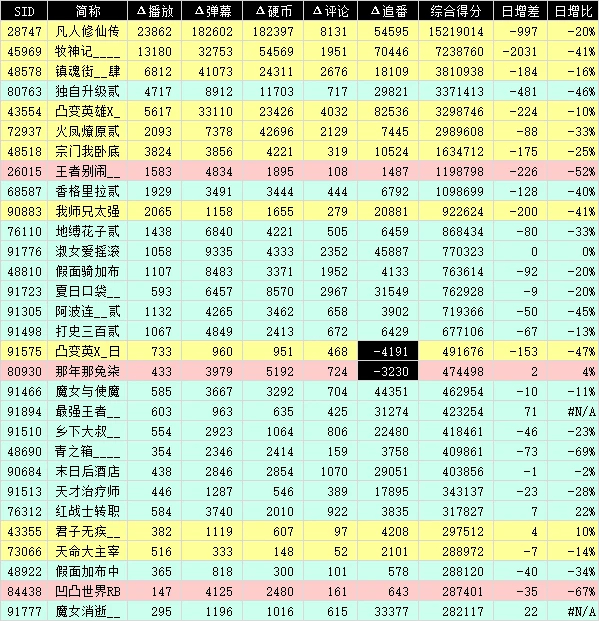Click SID cell 45969

pyautogui.click(x=24, y=51)
